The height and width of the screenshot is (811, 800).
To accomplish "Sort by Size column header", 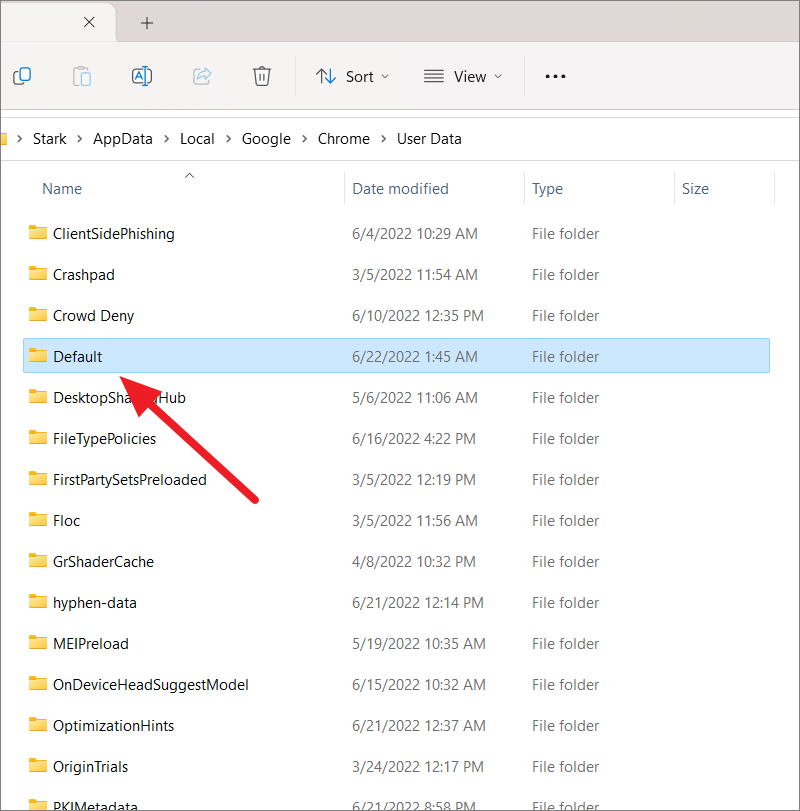I will point(695,189).
